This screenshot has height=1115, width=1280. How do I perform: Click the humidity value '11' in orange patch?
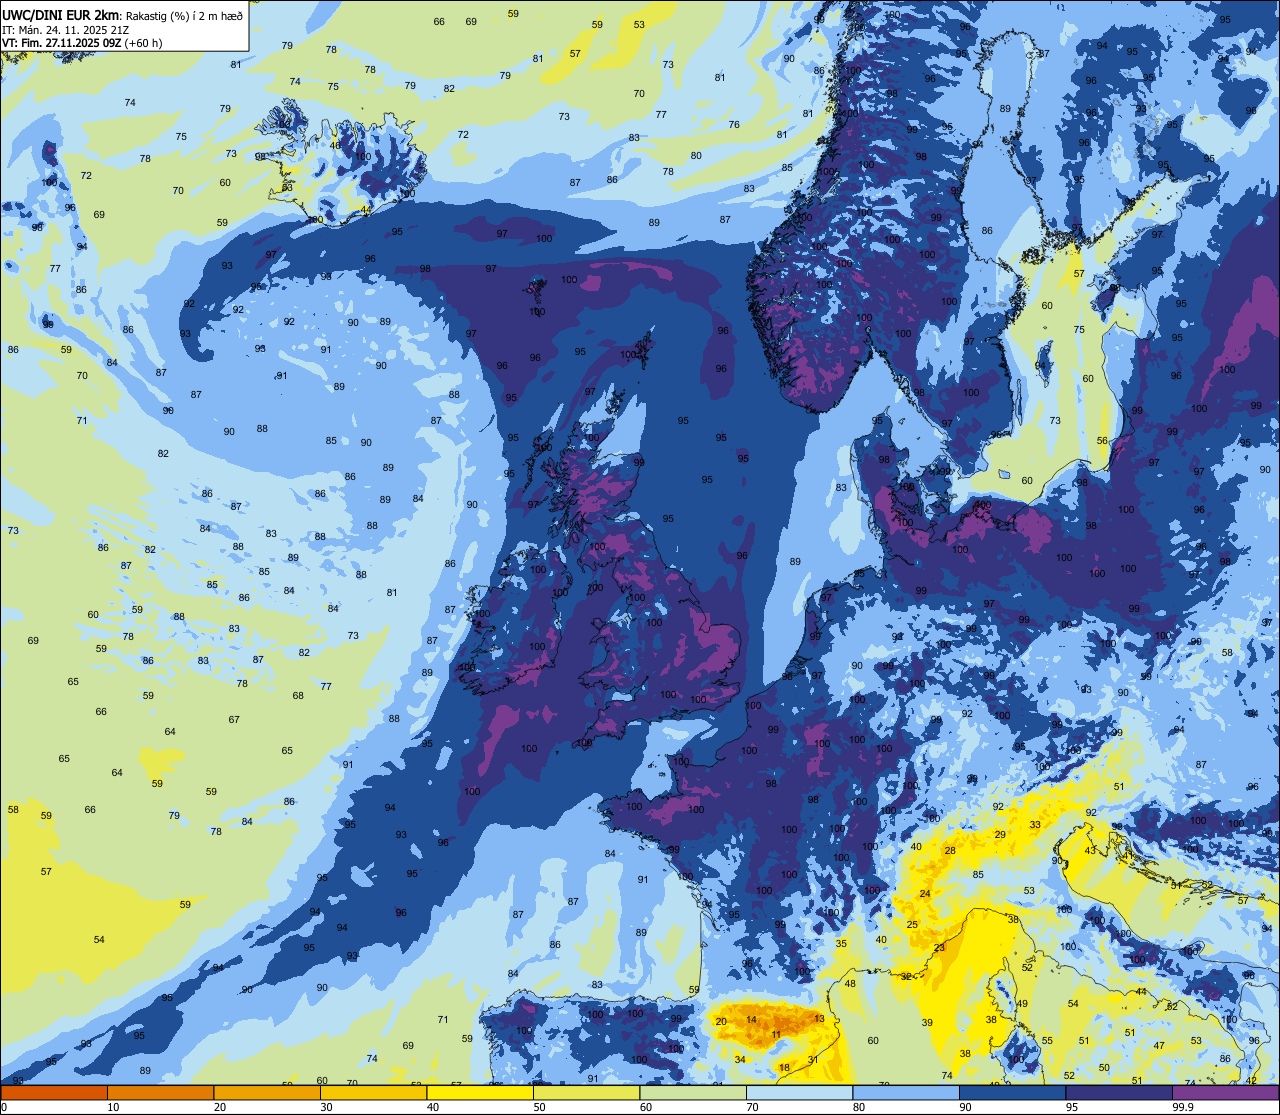[776, 1034]
